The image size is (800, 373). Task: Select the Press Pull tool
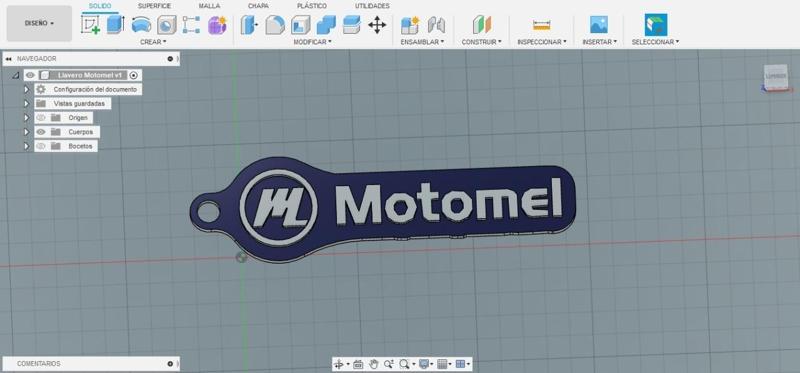249,24
